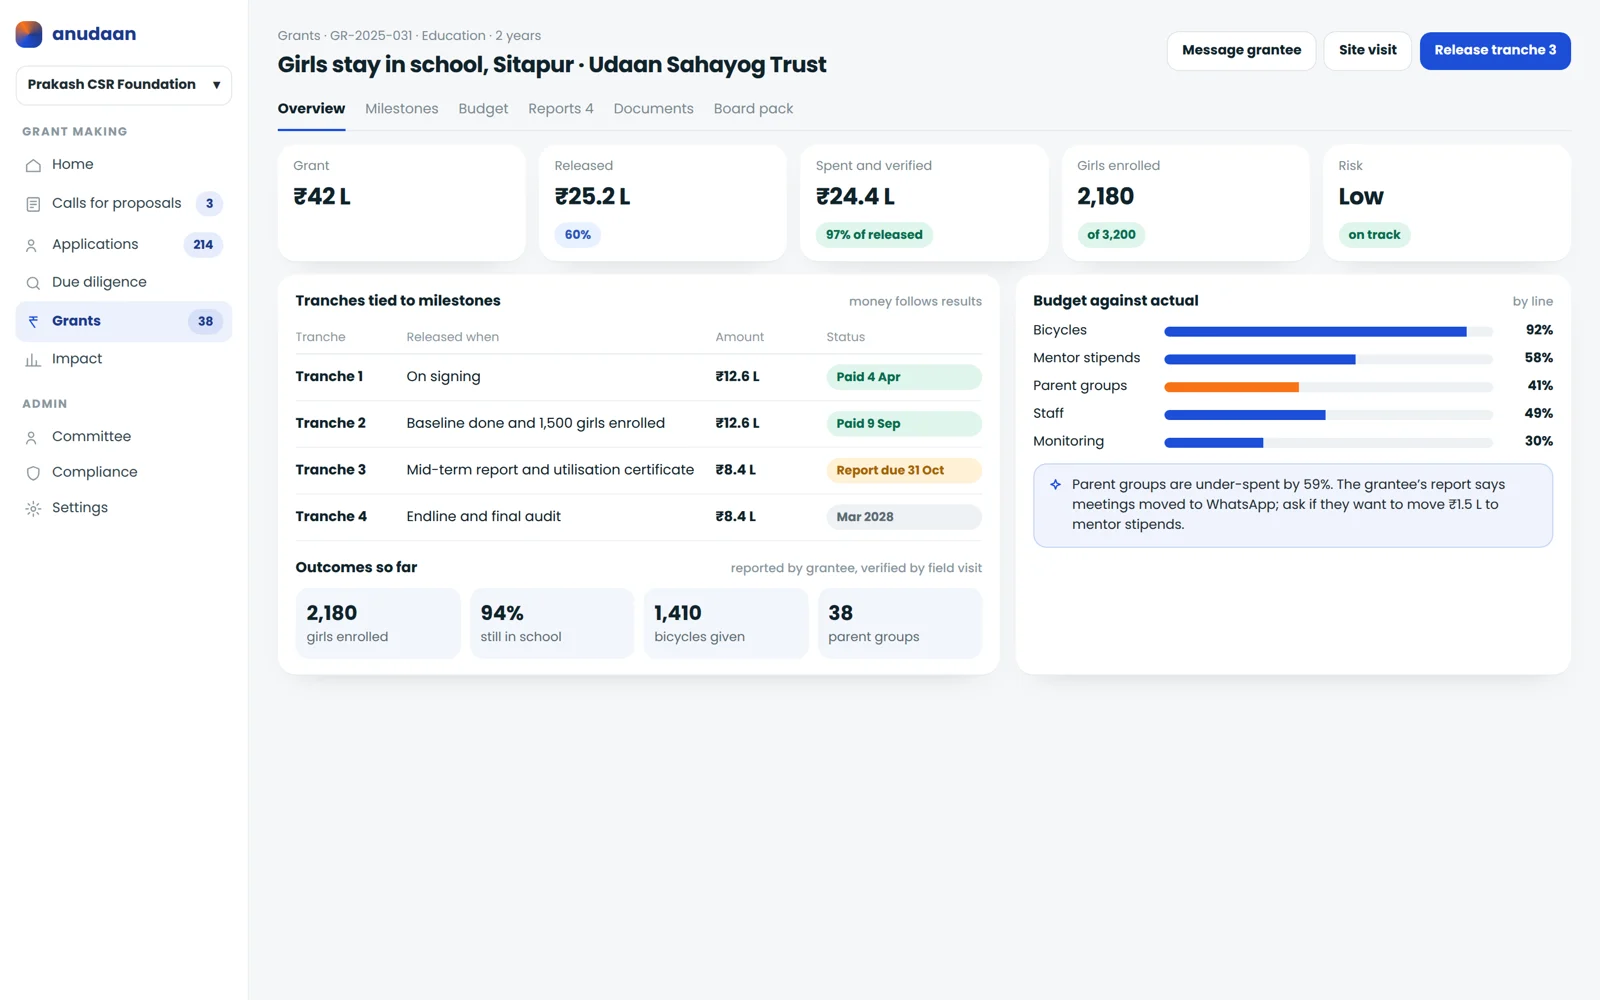Select the Overview tab

pos(311,109)
